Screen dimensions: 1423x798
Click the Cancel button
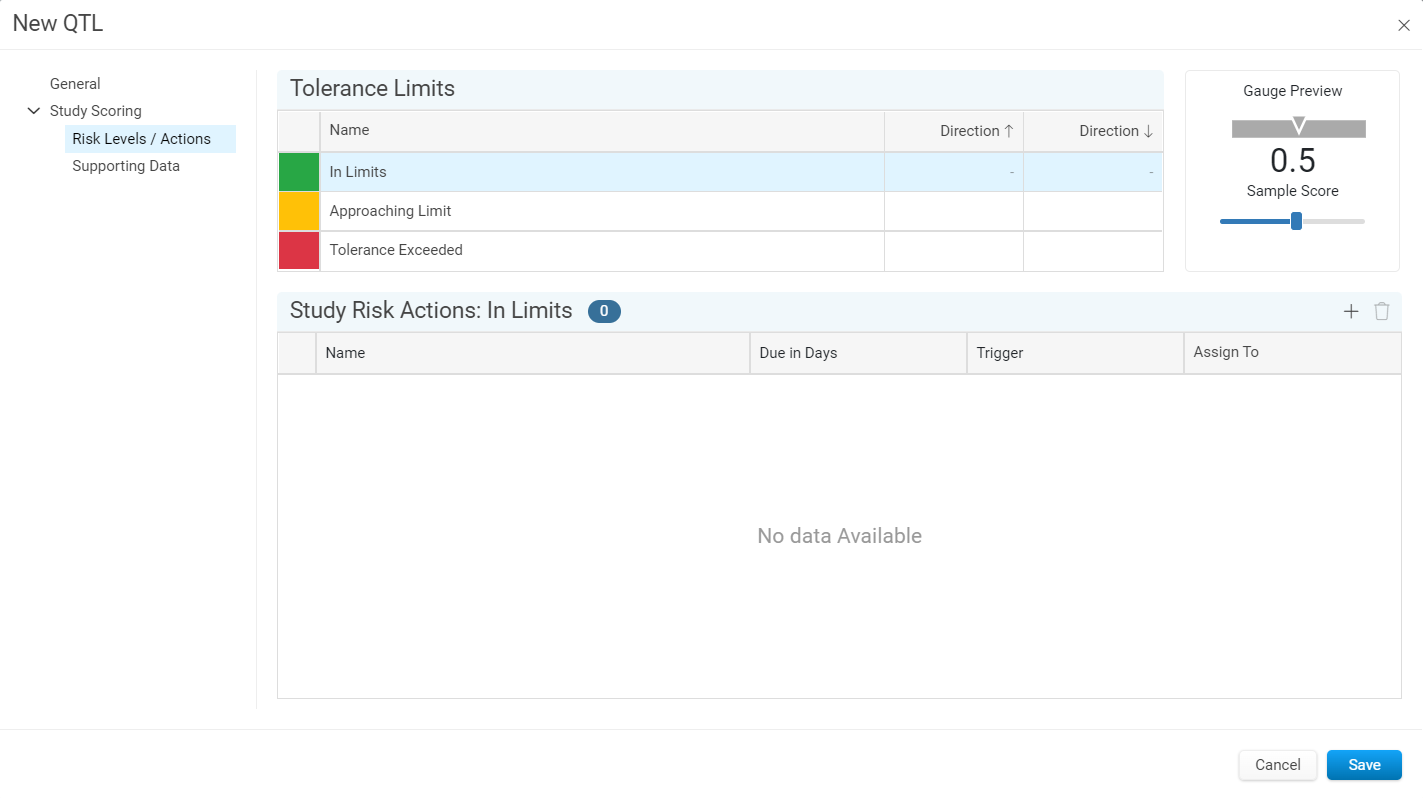[x=1278, y=765]
